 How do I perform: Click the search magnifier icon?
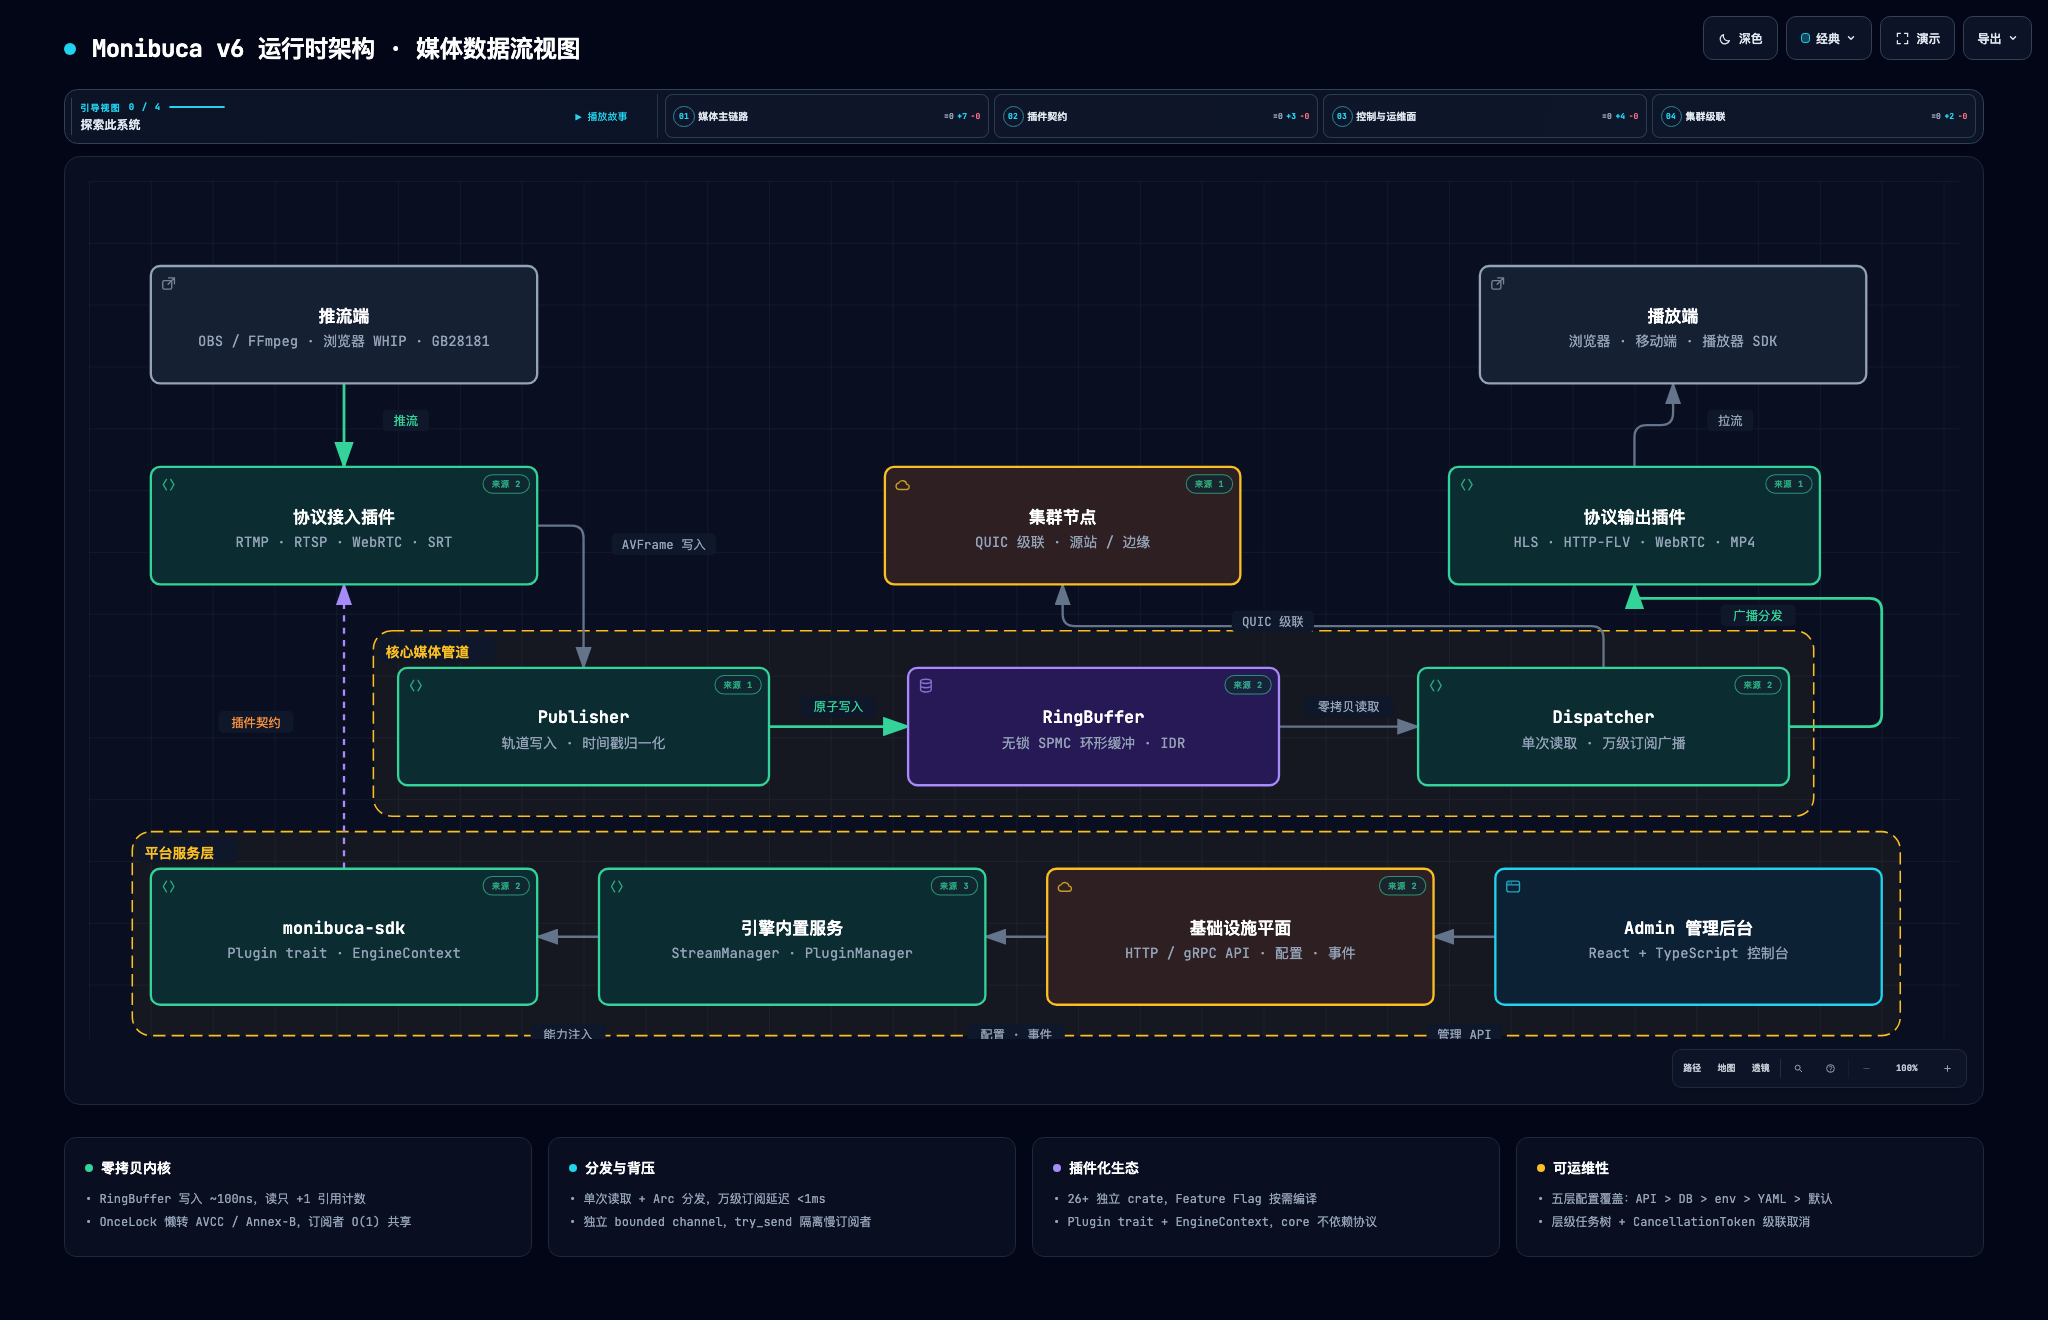[1798, 1068]
